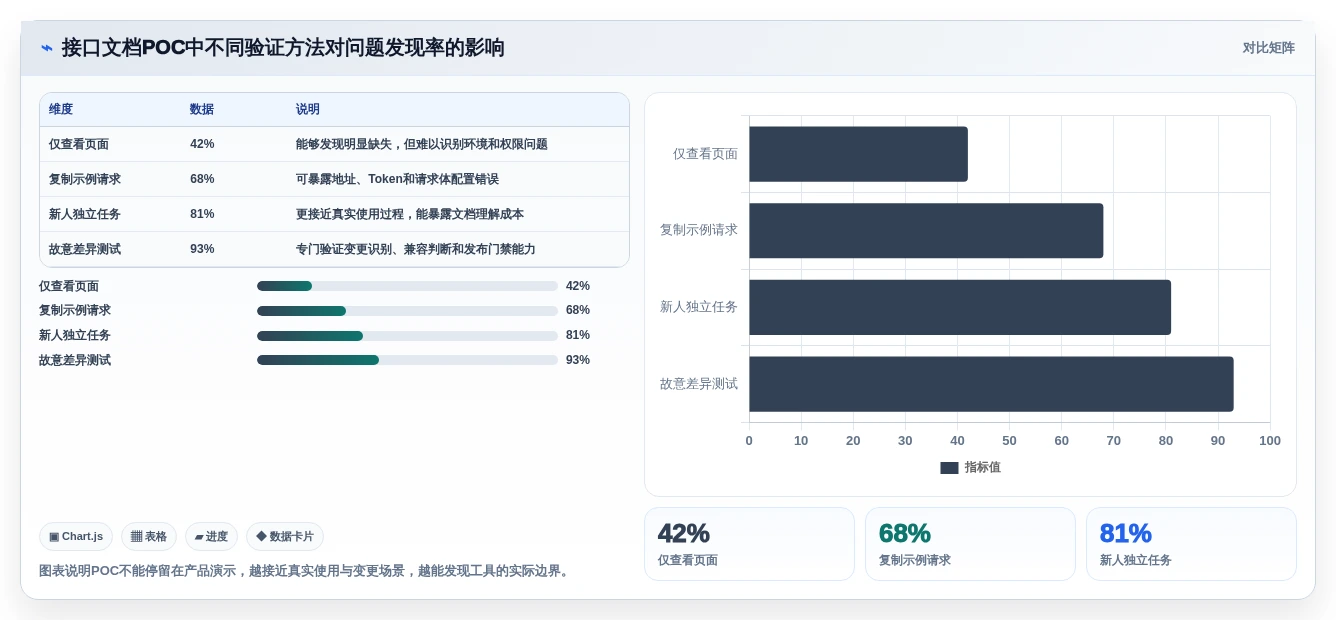Click the 故意差异测试 chart bar

991,384
